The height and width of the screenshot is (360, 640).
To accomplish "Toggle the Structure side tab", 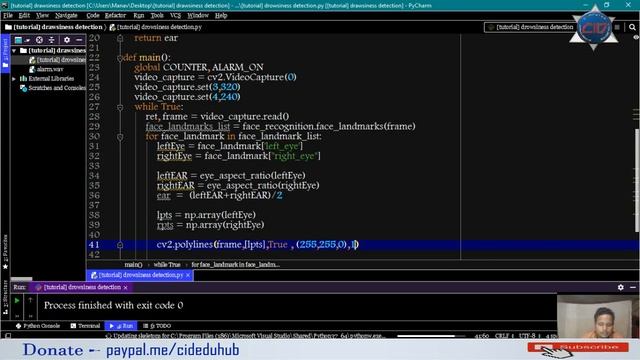I will click(5, 297).
